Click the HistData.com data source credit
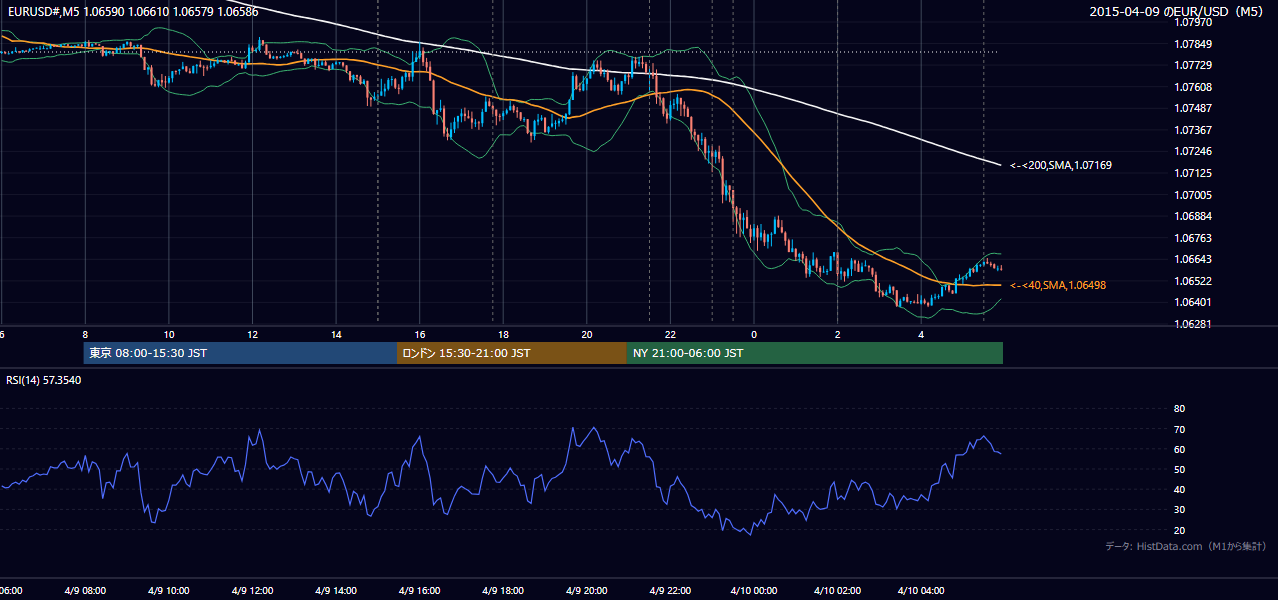 (1186, 546)
